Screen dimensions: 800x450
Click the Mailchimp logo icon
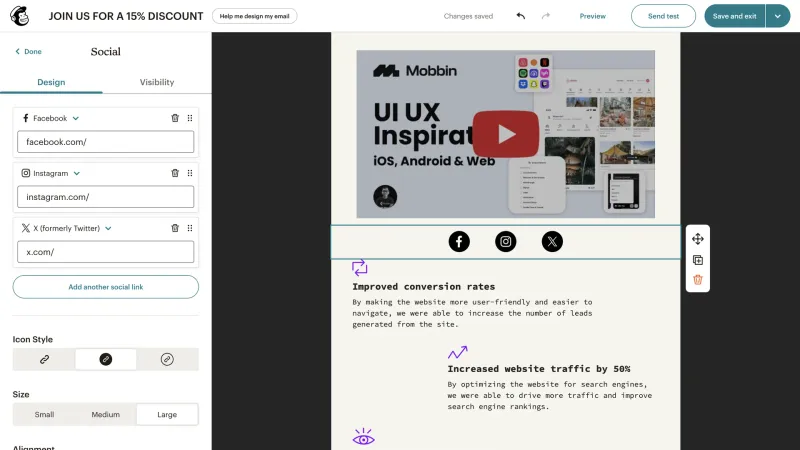(x=19, y=16)
